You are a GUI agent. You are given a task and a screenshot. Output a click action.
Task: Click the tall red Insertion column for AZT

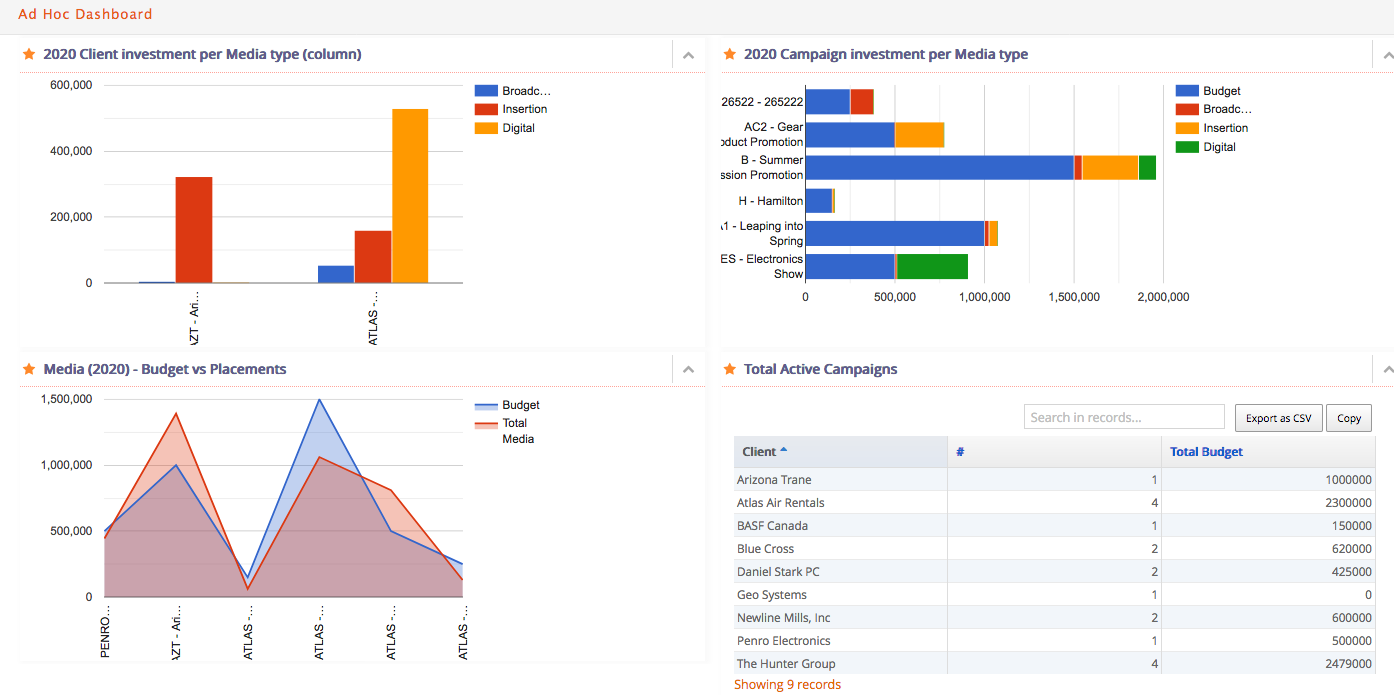click(194, 230)
